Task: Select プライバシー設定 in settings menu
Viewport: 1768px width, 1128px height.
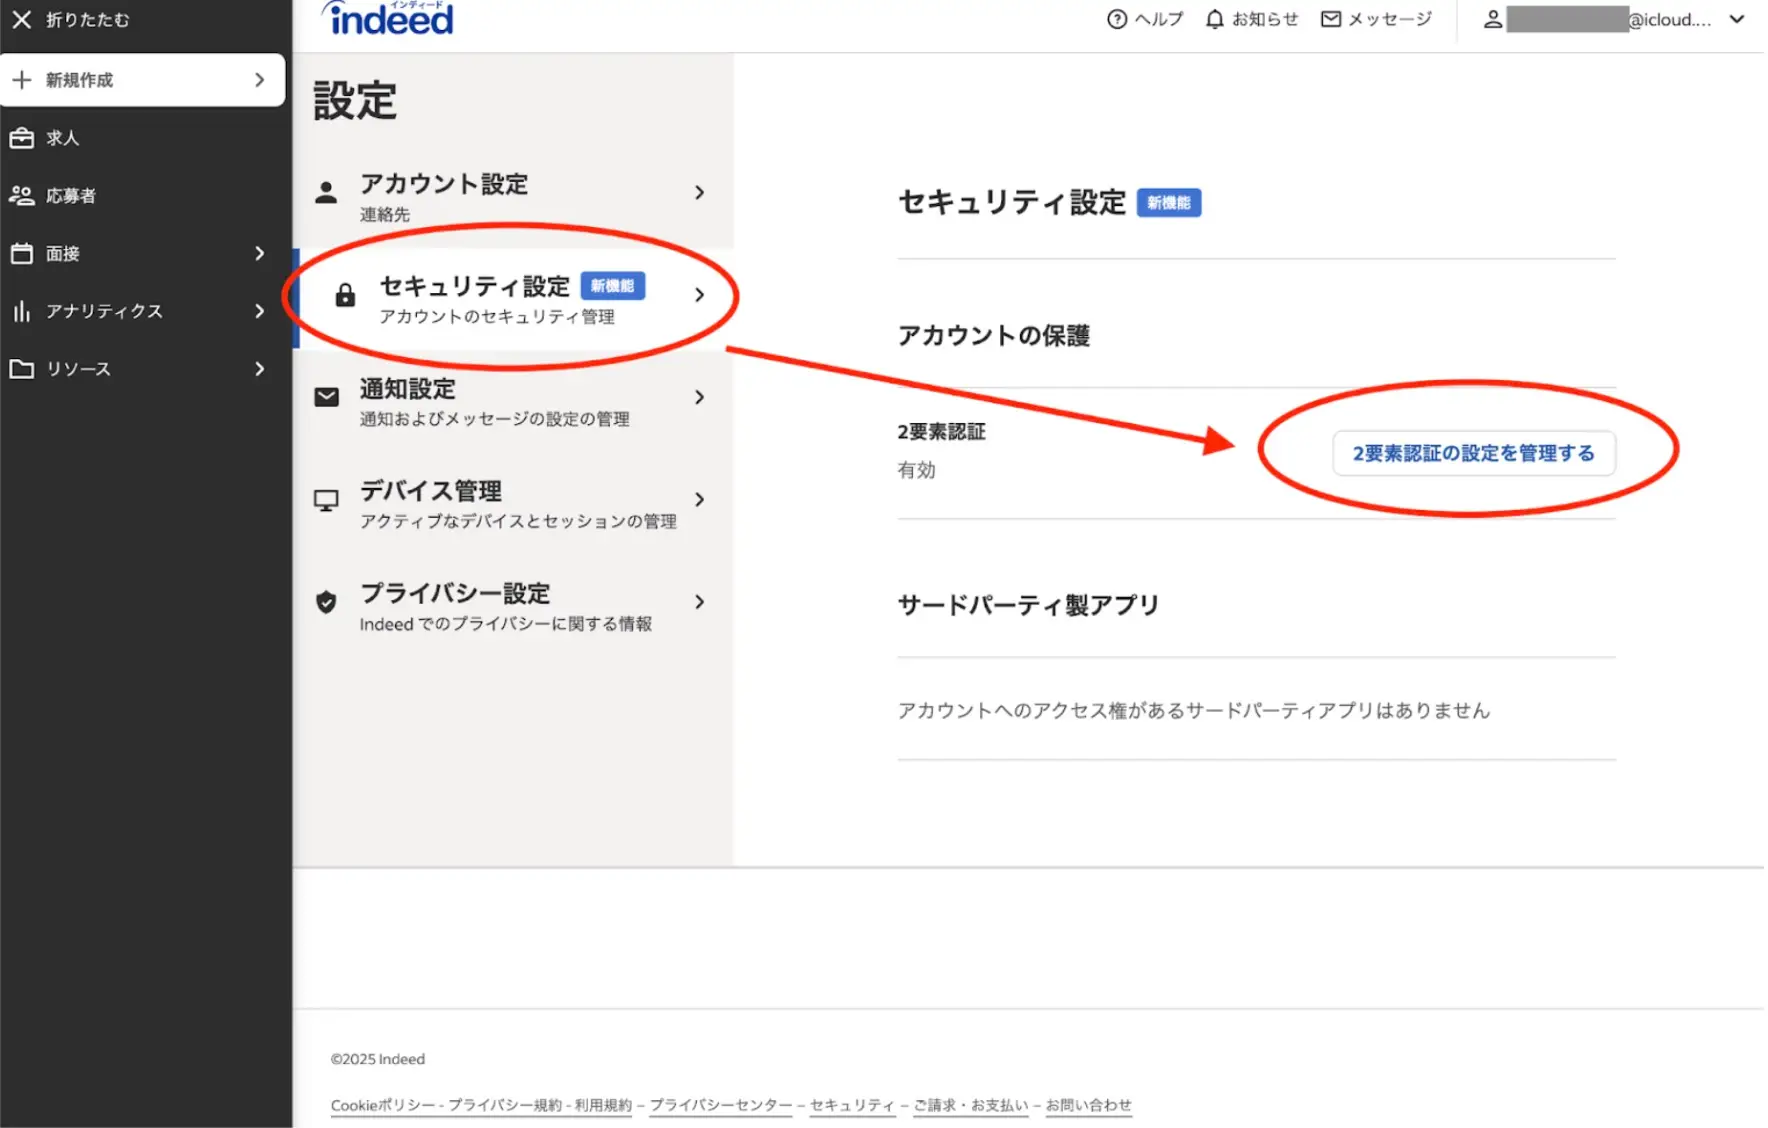Action: coord(513,606)
